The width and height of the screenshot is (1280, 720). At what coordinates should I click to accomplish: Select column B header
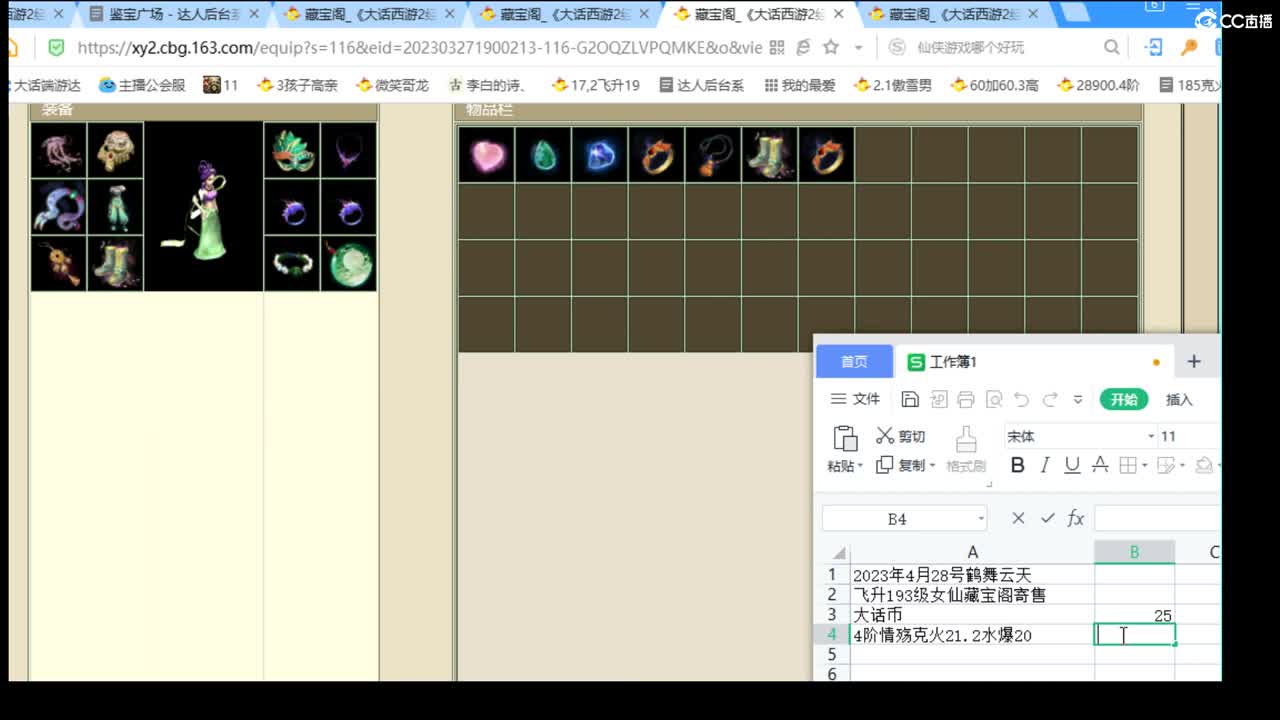tap(1134, 552)
